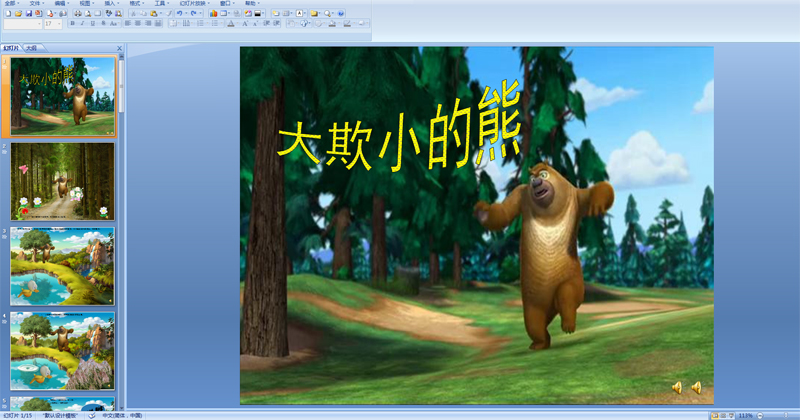Open the 格式 (Format) menu
The width and height of the screenshot is (800, 420).
click(x=136, y=3)
